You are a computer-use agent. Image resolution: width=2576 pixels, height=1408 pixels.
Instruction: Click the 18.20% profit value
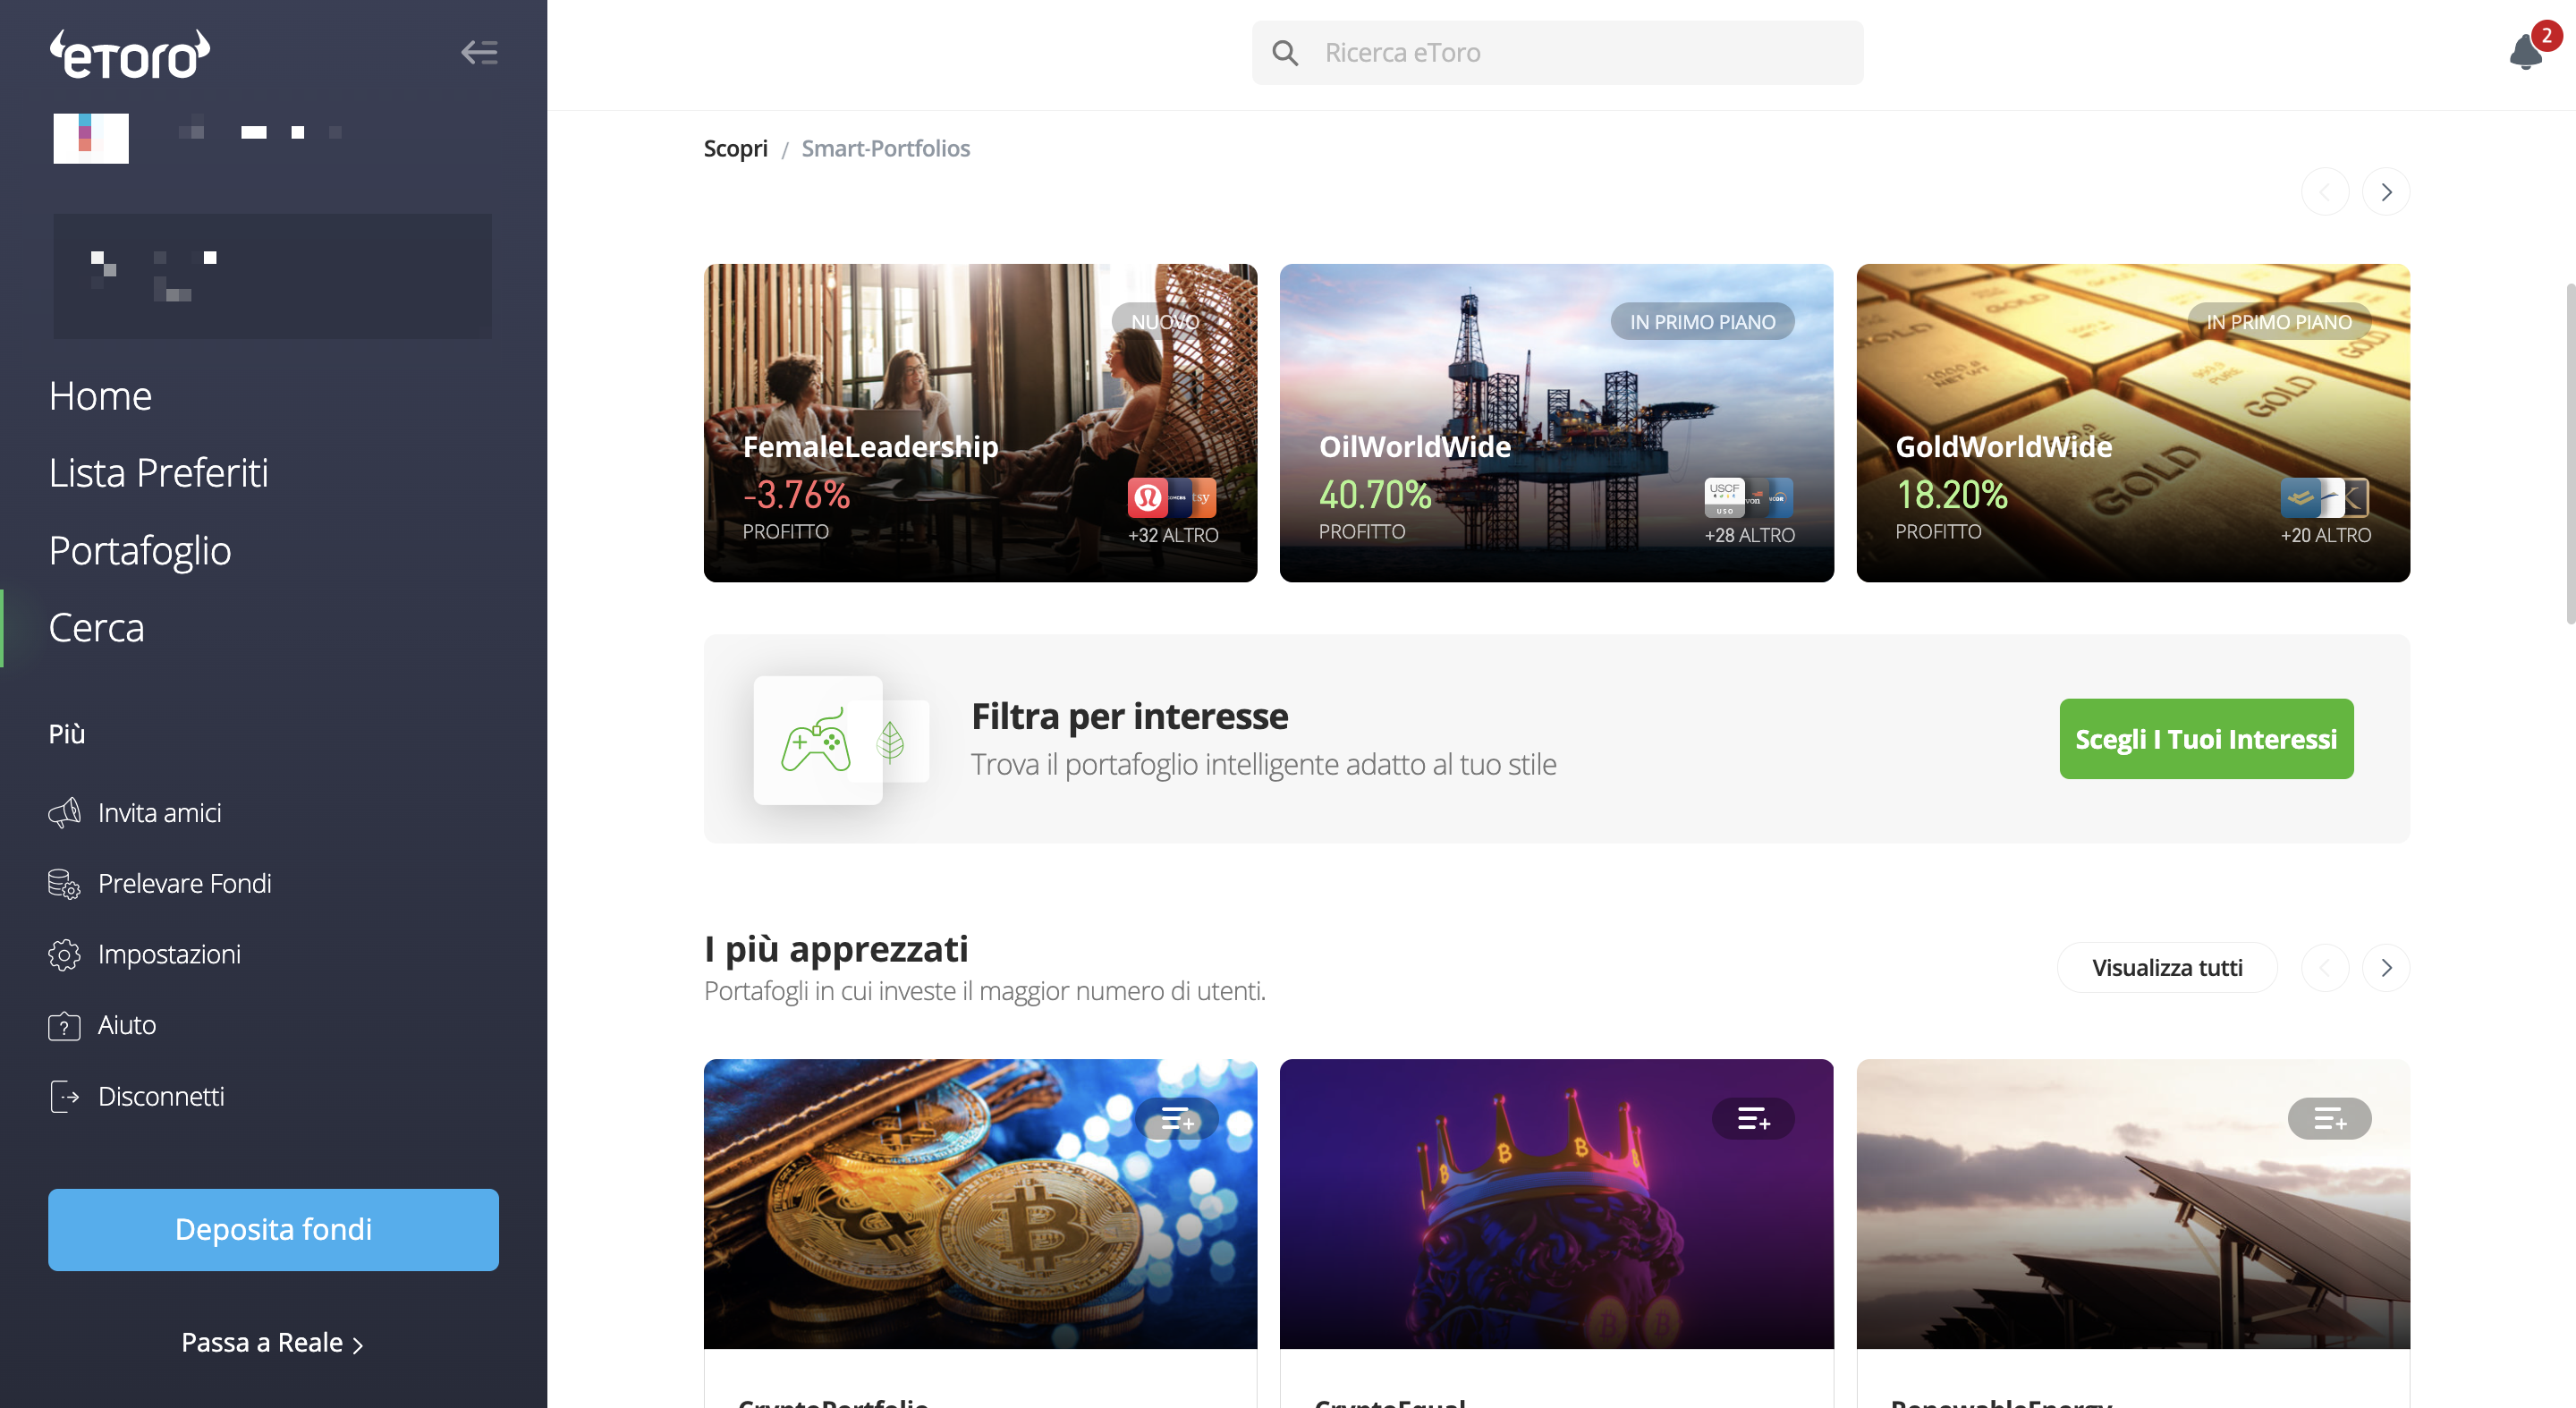pyautogui.click(x=1951, y=495)
